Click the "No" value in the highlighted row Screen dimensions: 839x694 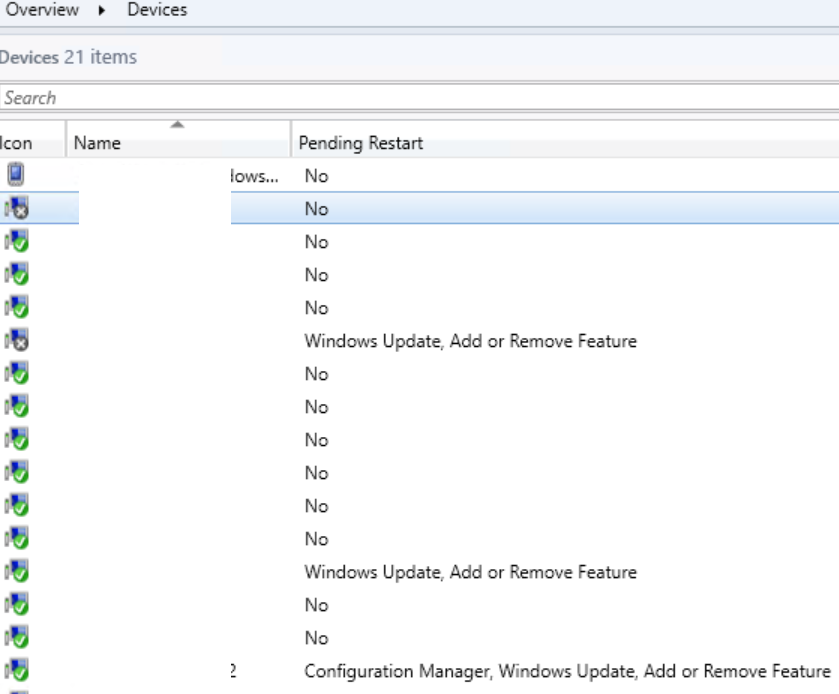tap(316, 209)
